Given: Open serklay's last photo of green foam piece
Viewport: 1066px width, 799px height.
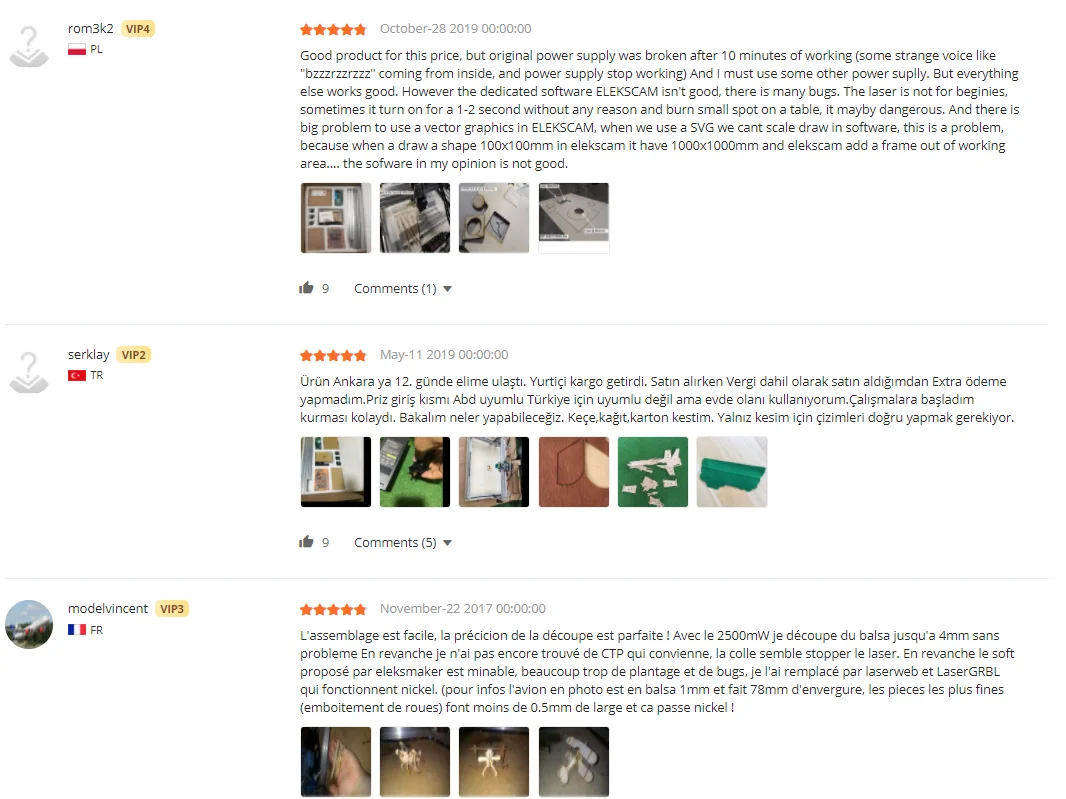Looking at the screenshot, I should (732, 472).
